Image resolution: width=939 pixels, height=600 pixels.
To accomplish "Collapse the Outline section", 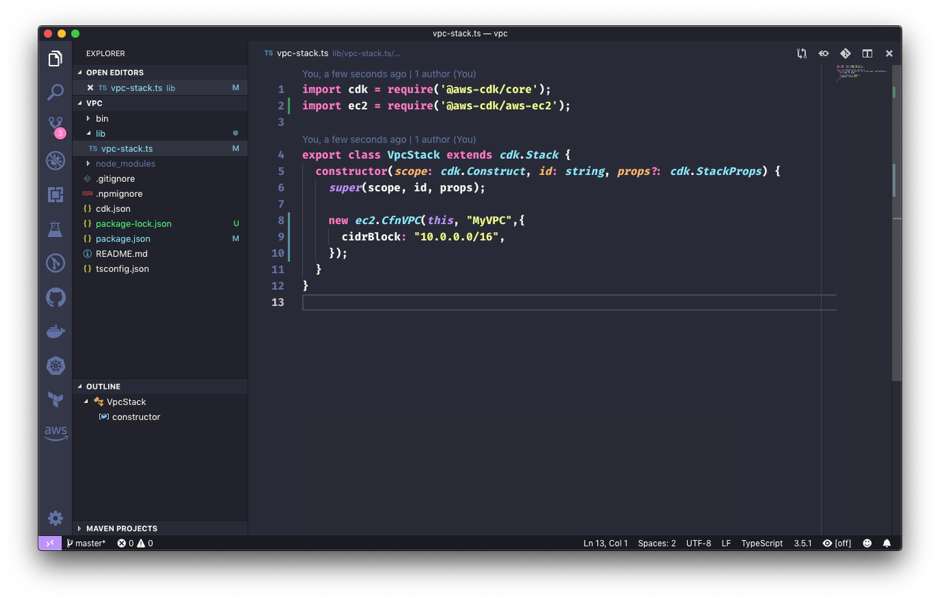I will tap(103, 386).
